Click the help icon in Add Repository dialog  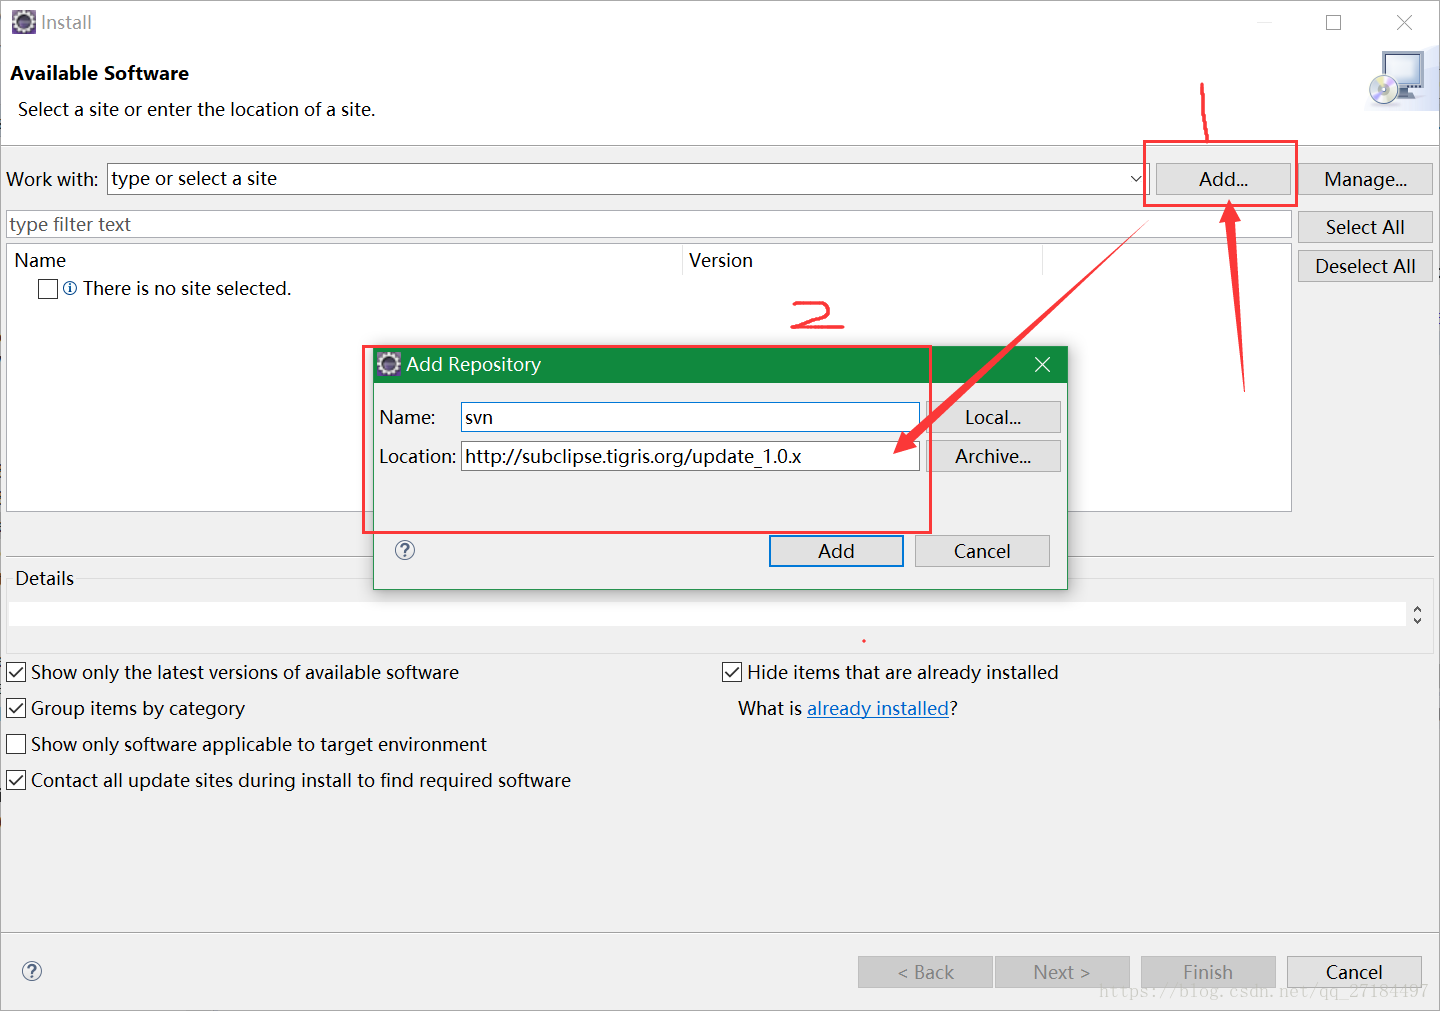click(x=404, y=550)
